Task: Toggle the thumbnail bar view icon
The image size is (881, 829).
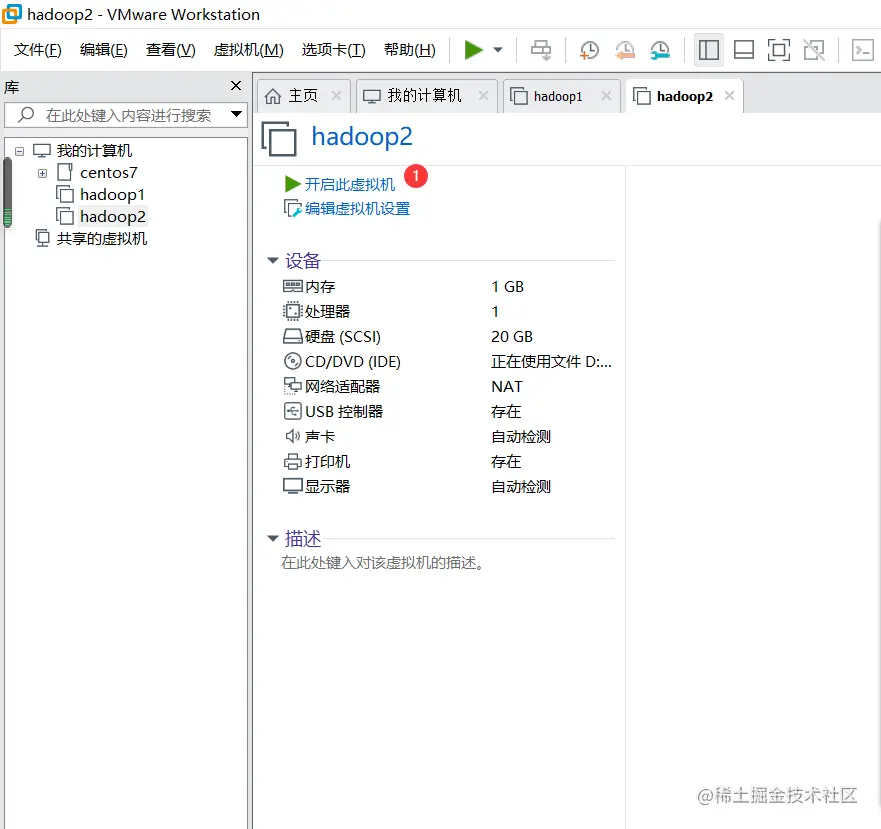Action: click(x=744, y=50)
